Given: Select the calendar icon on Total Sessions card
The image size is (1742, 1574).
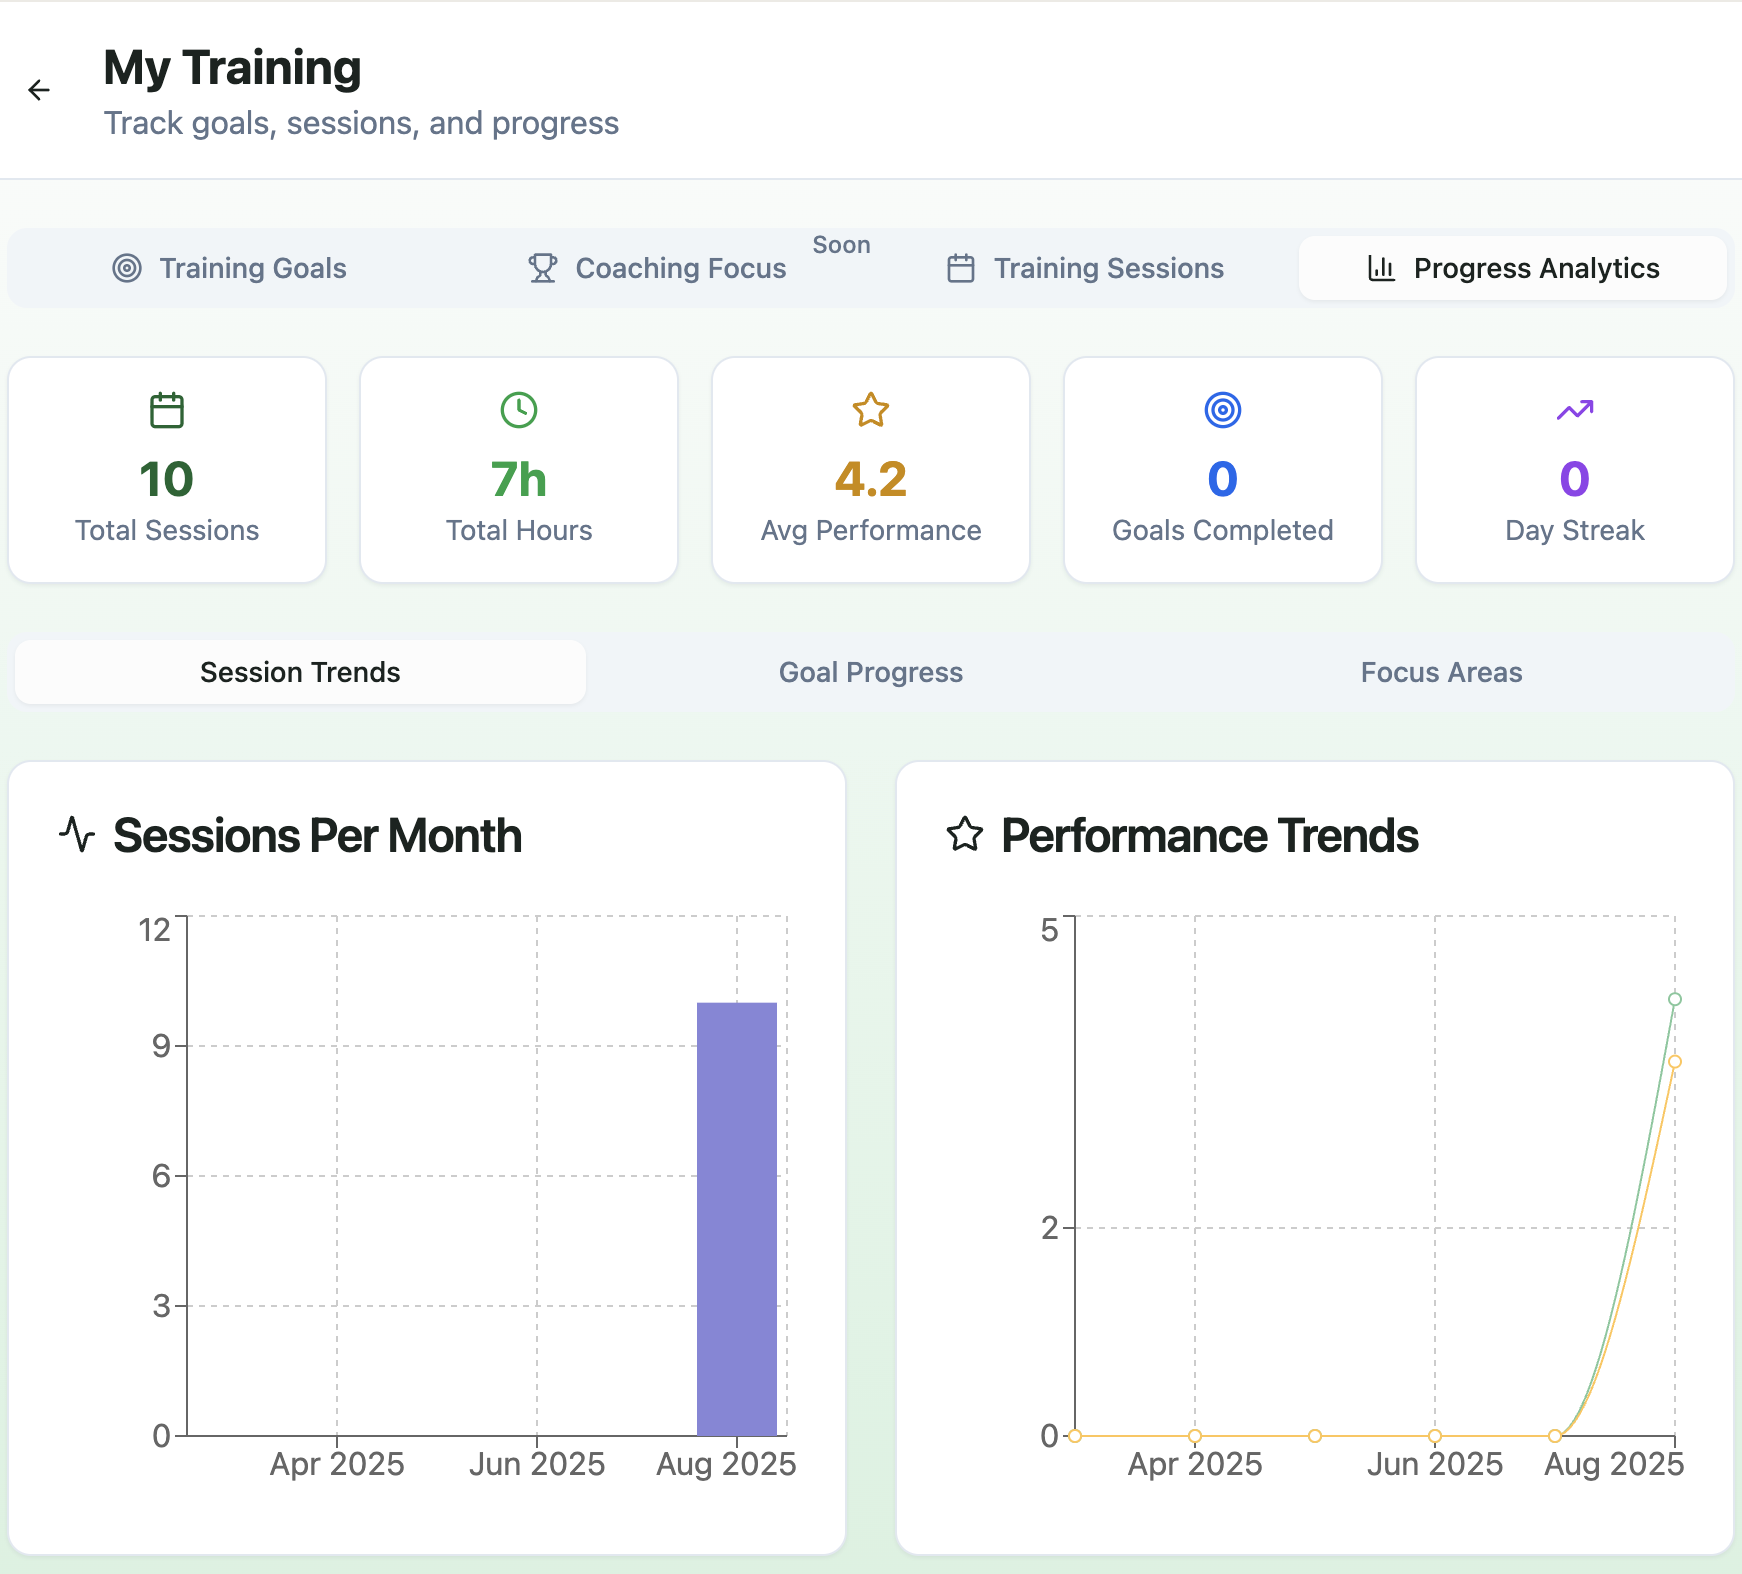Looking at the screenshot, I should [166, 410].
